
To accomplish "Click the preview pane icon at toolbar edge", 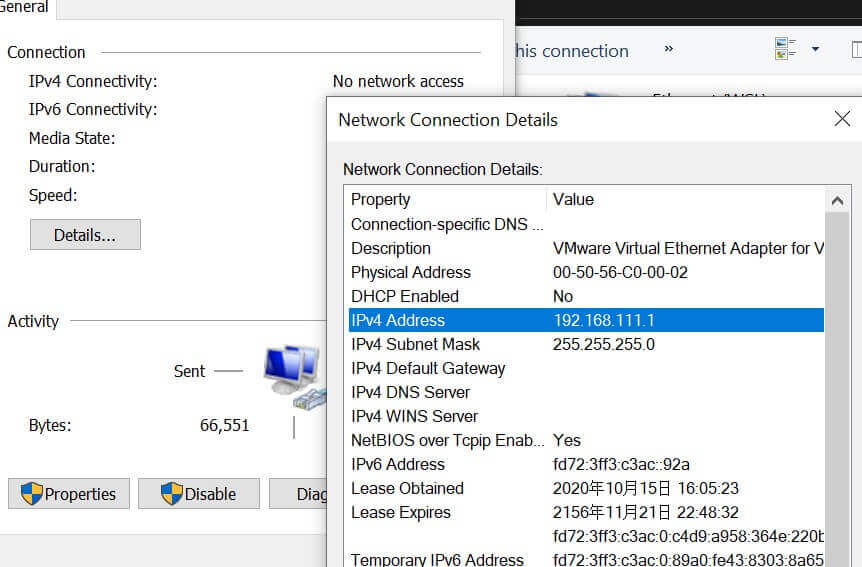I will coord(856,49).
